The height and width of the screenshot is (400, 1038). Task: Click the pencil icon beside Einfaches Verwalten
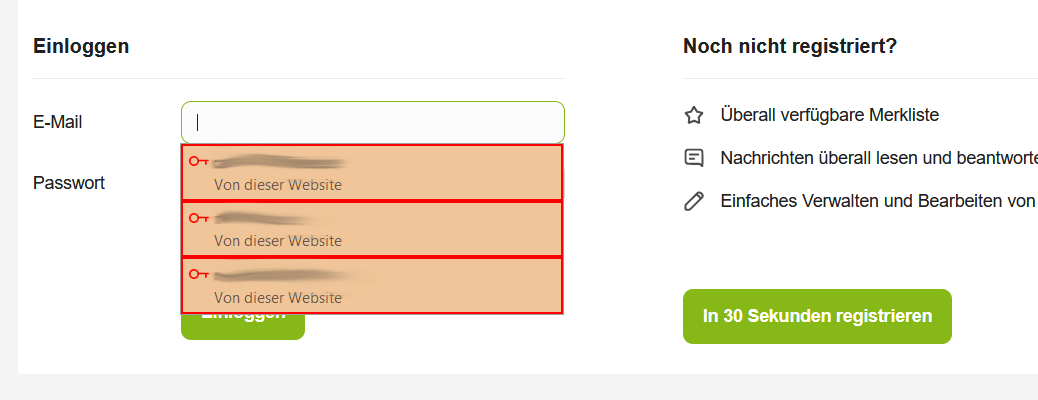694,201
